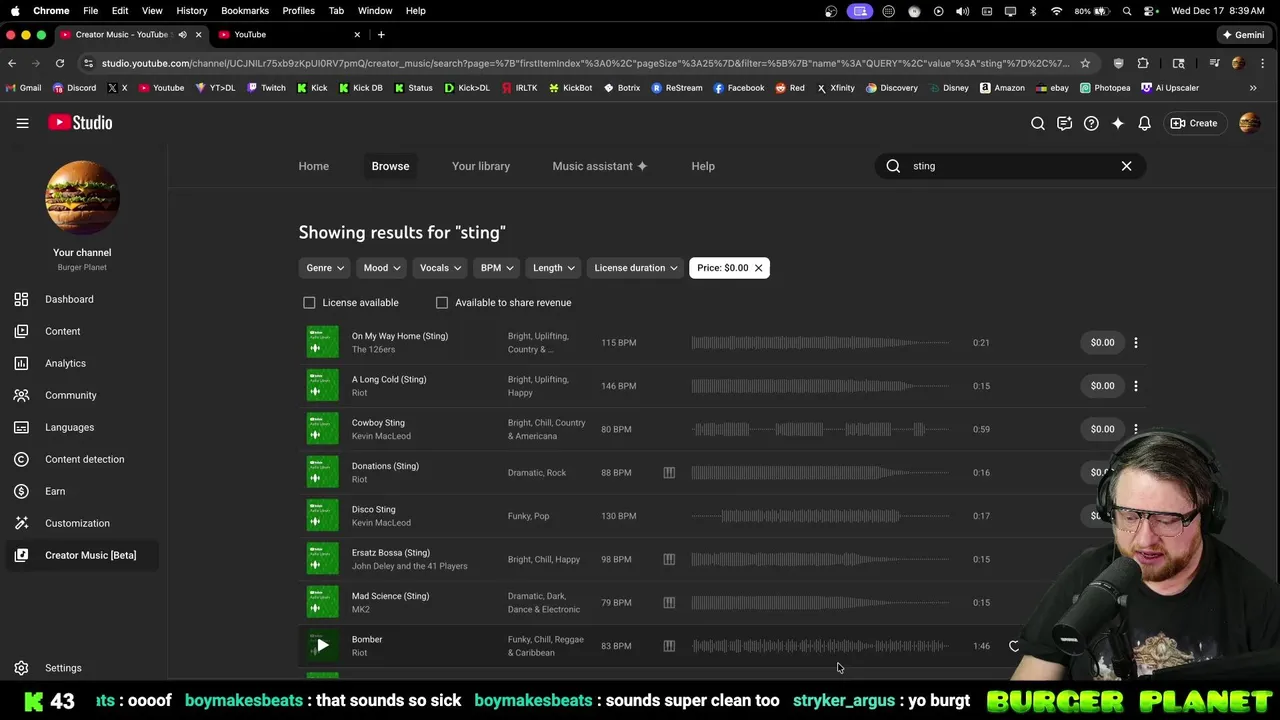Remove the Price: $0.00 filter chip

point(758,268)
